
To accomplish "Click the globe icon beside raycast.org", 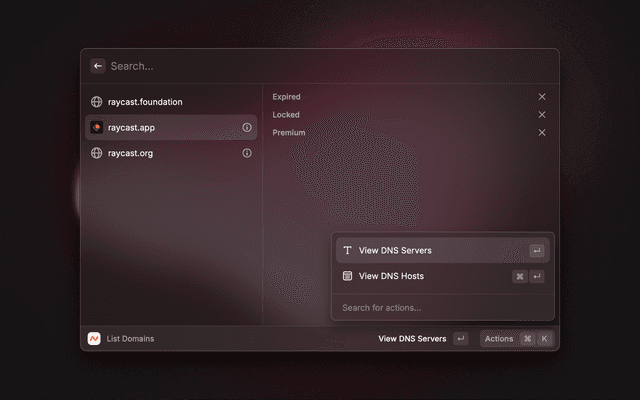I will [x=97, y=154].
